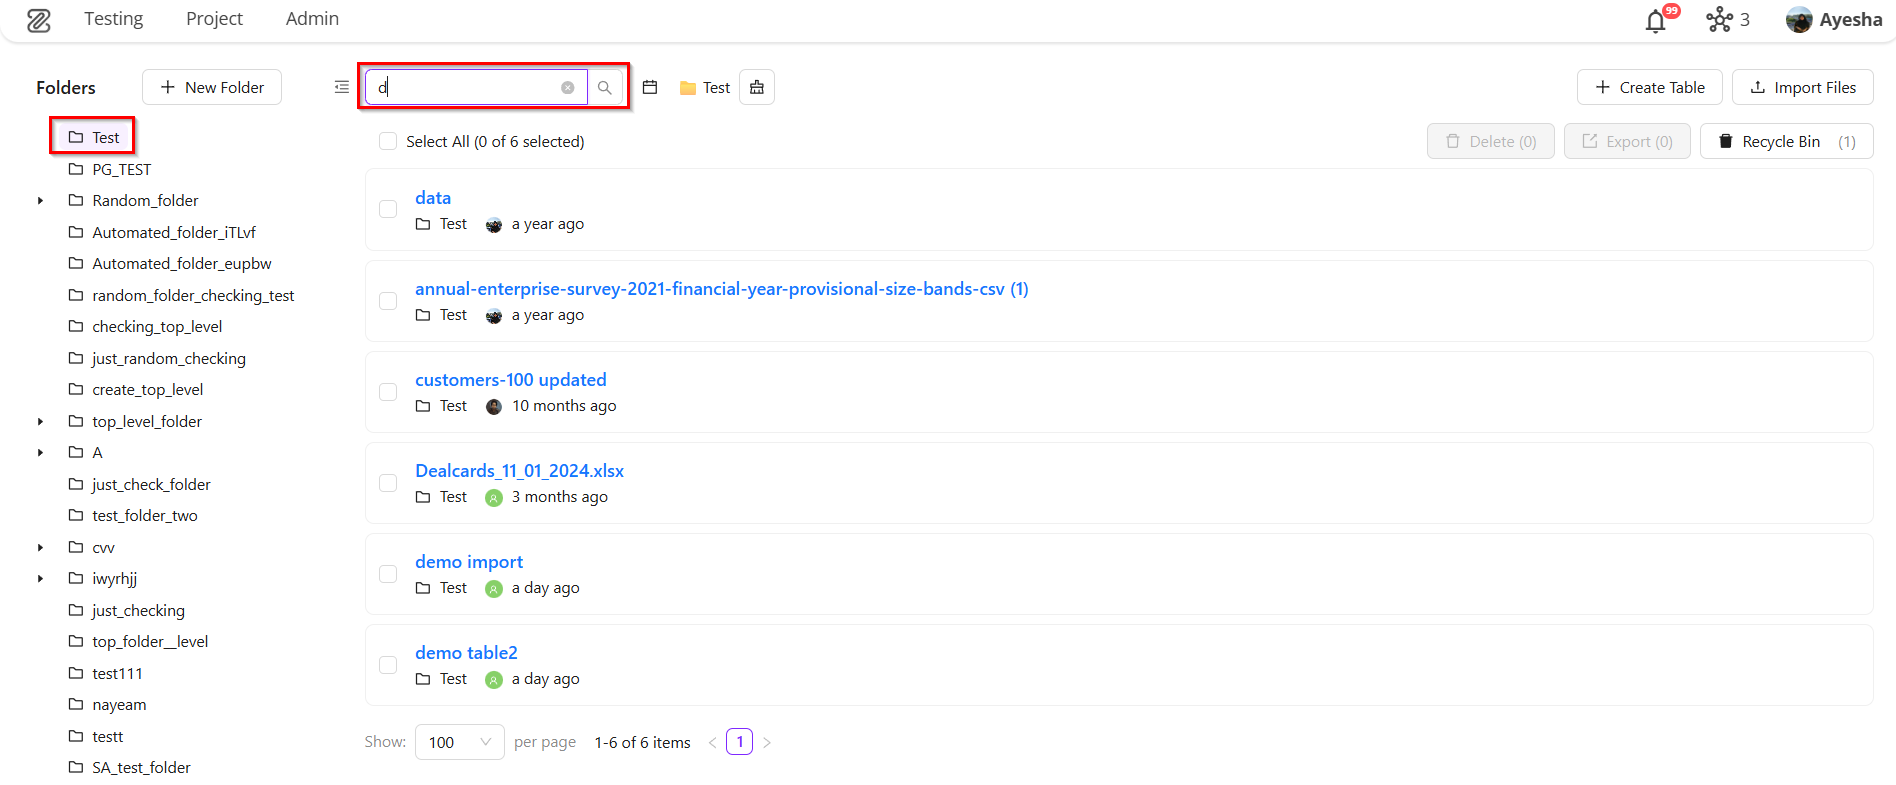Select the PG_TEST folder in sidebar
Viewport: 1896px width, 785px height.
click(x=121, y=170)
